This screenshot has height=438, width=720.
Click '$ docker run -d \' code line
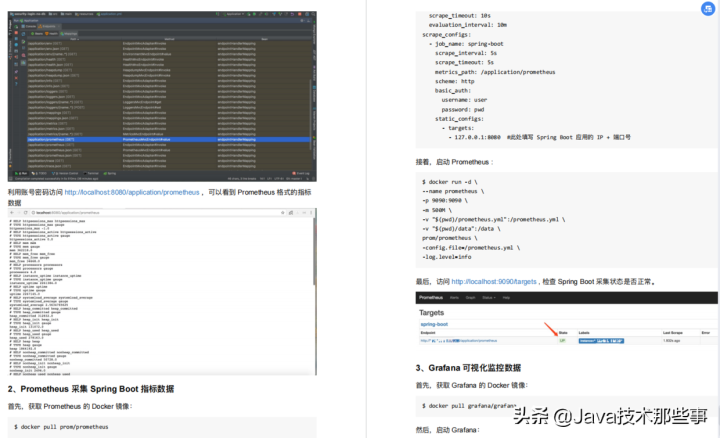click(450, 182)
